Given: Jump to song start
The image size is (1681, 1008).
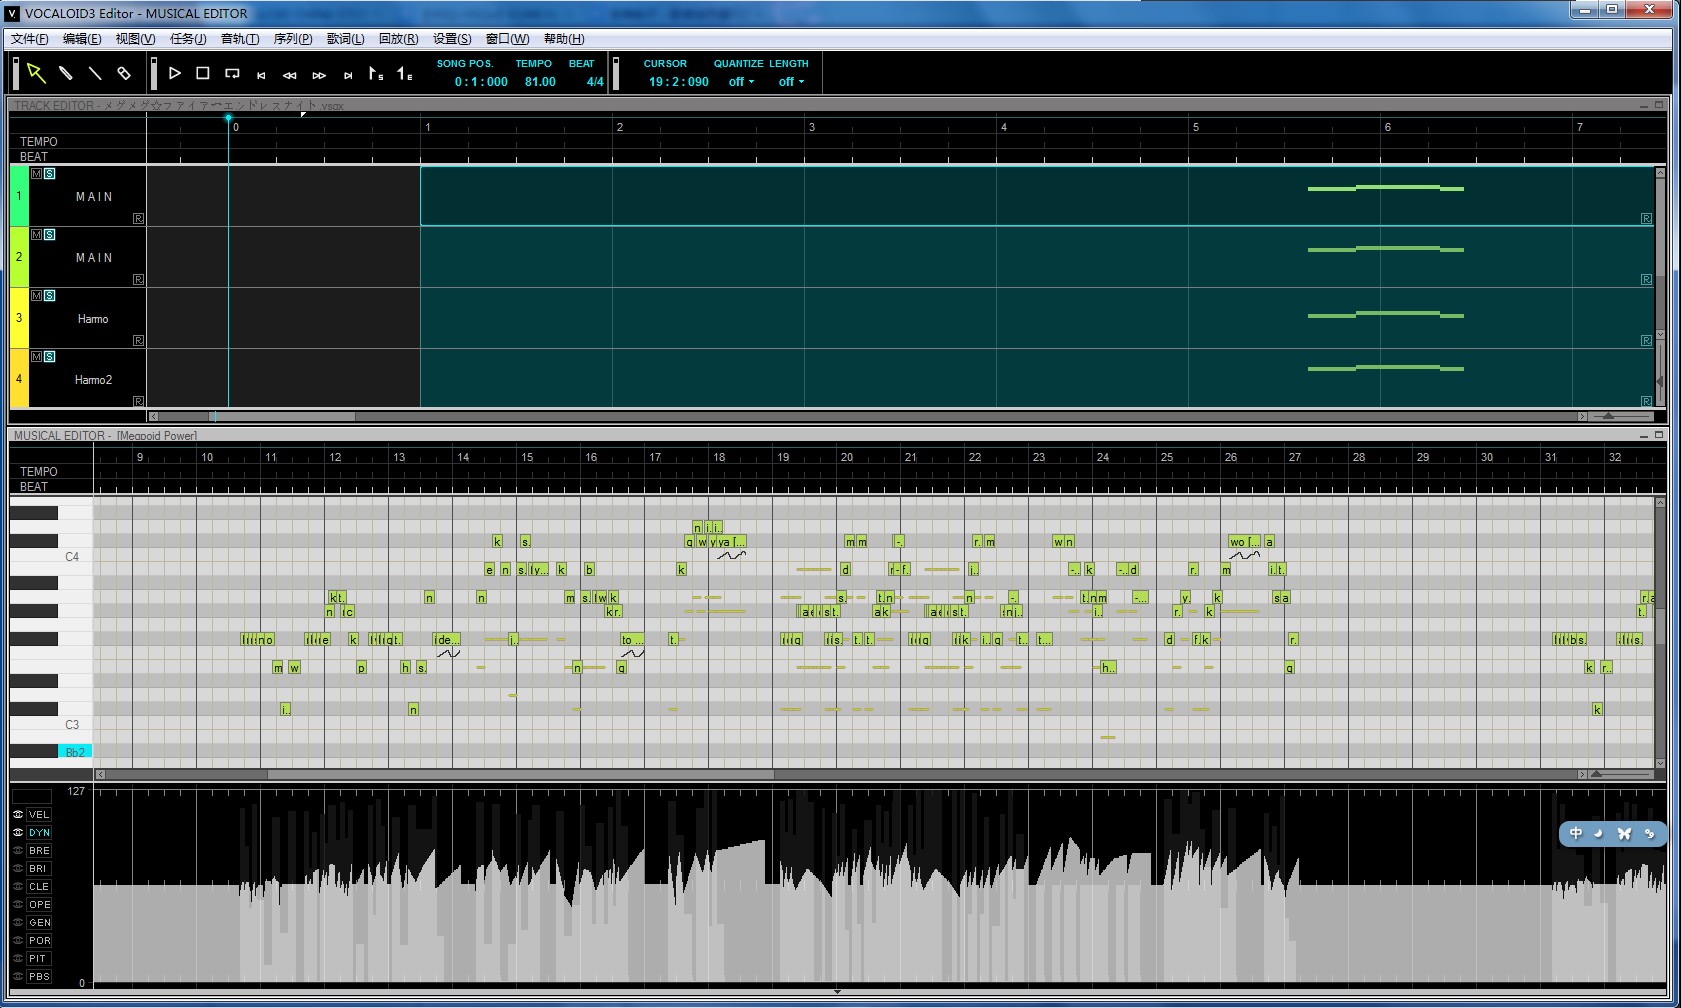Looking at the screenshot, I should point(261,75).
